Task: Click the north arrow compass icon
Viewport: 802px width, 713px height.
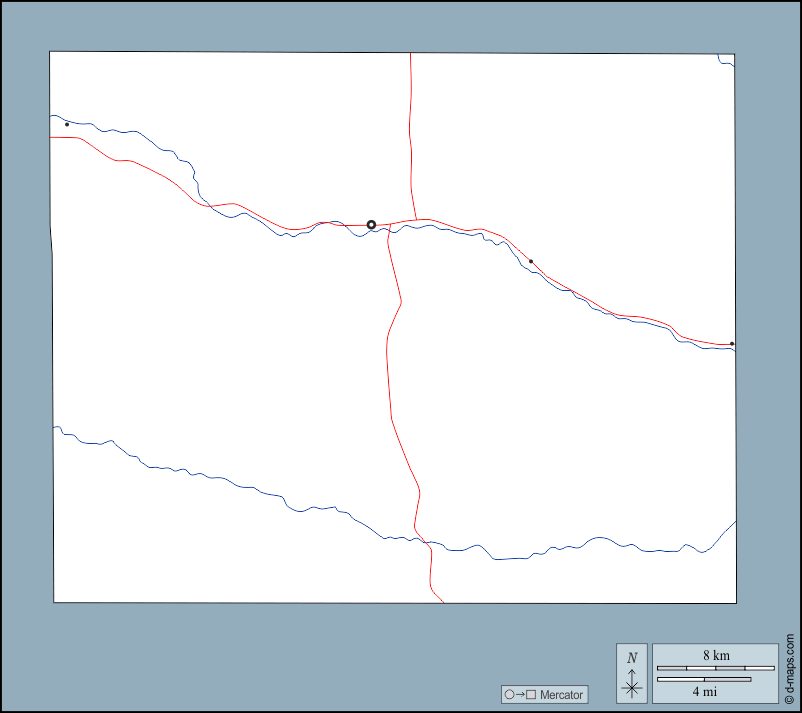Action: click(x=631, y=673)
